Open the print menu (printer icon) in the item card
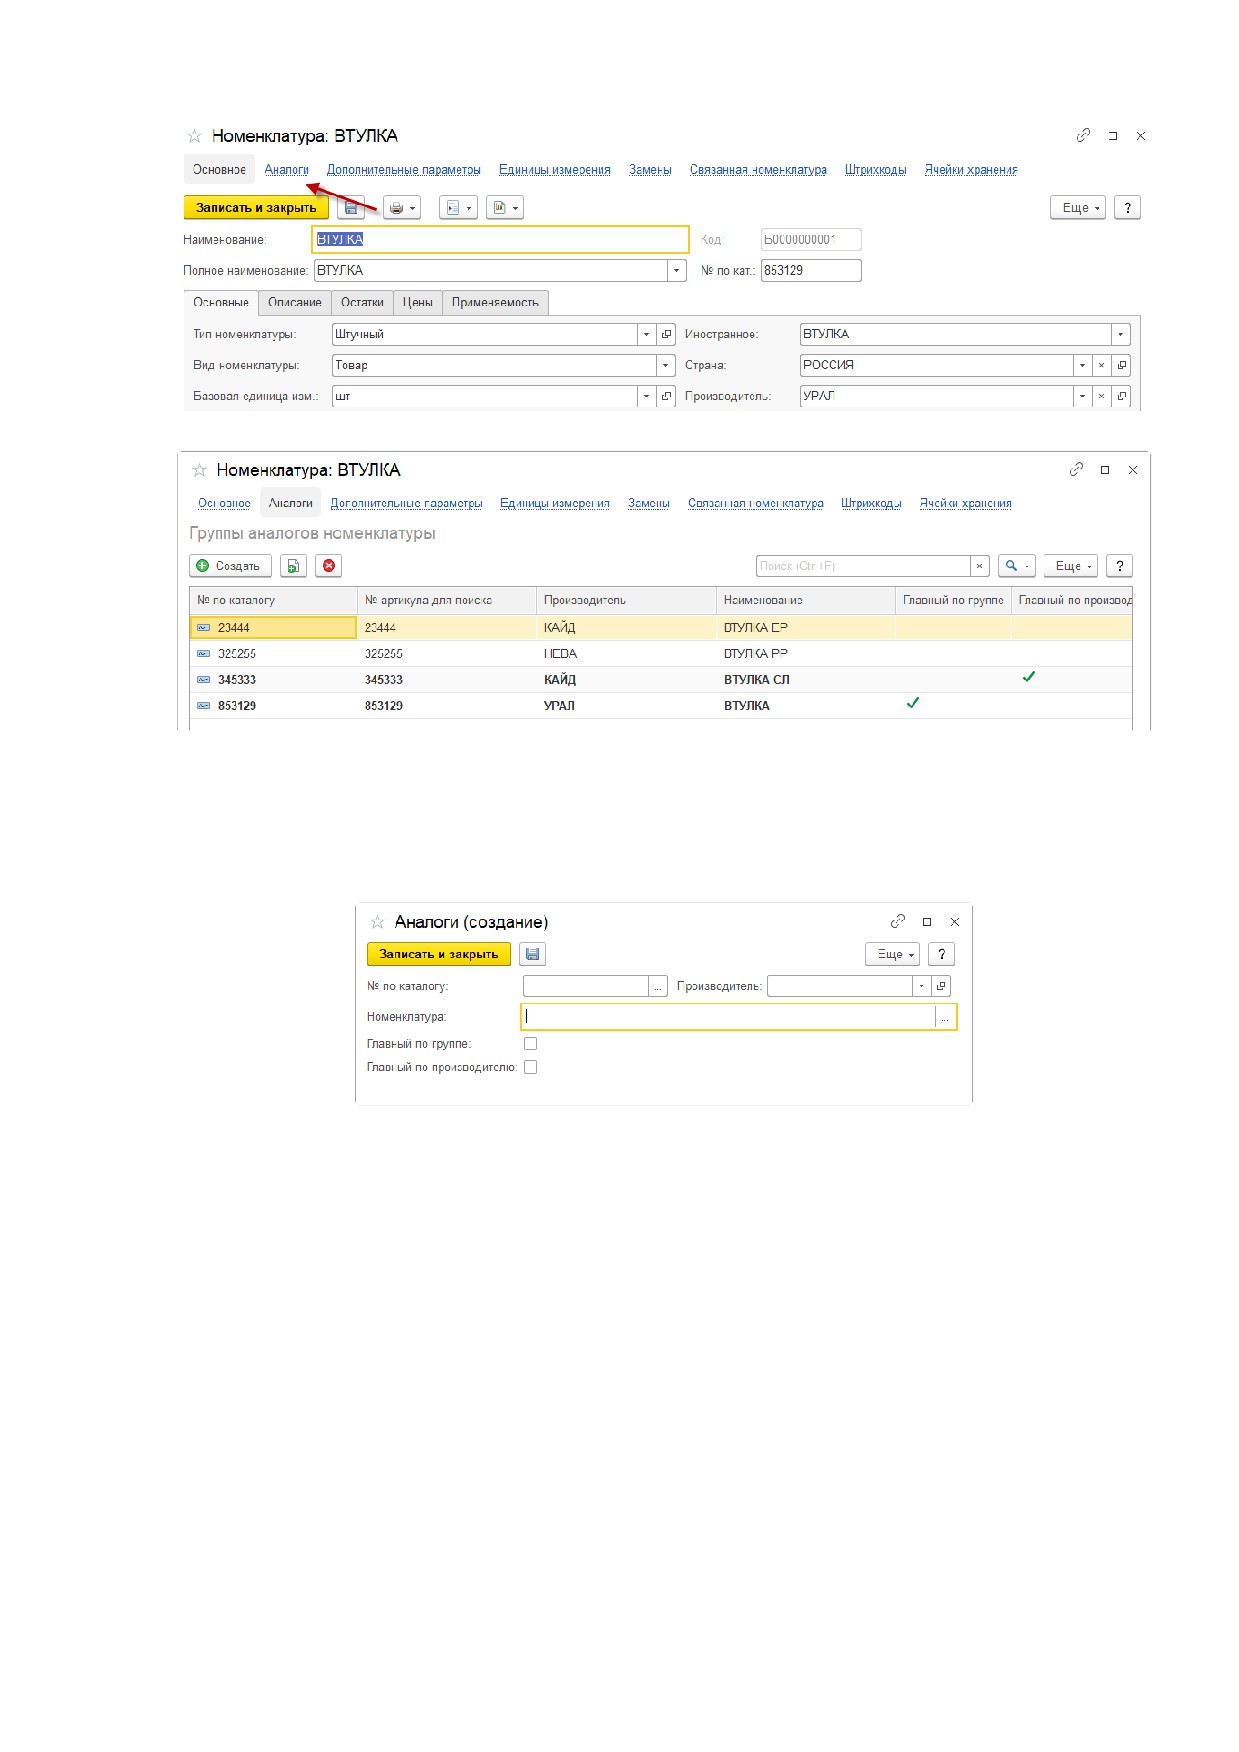This screenshot has width=1239, height=1752. 402,208
